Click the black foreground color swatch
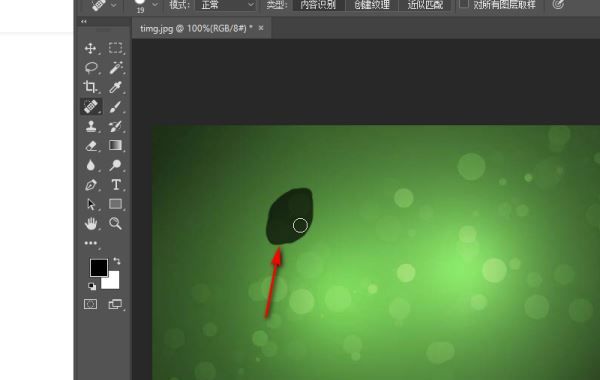The width and height of the screenshot is (600, 380). (x=99, y=267)
